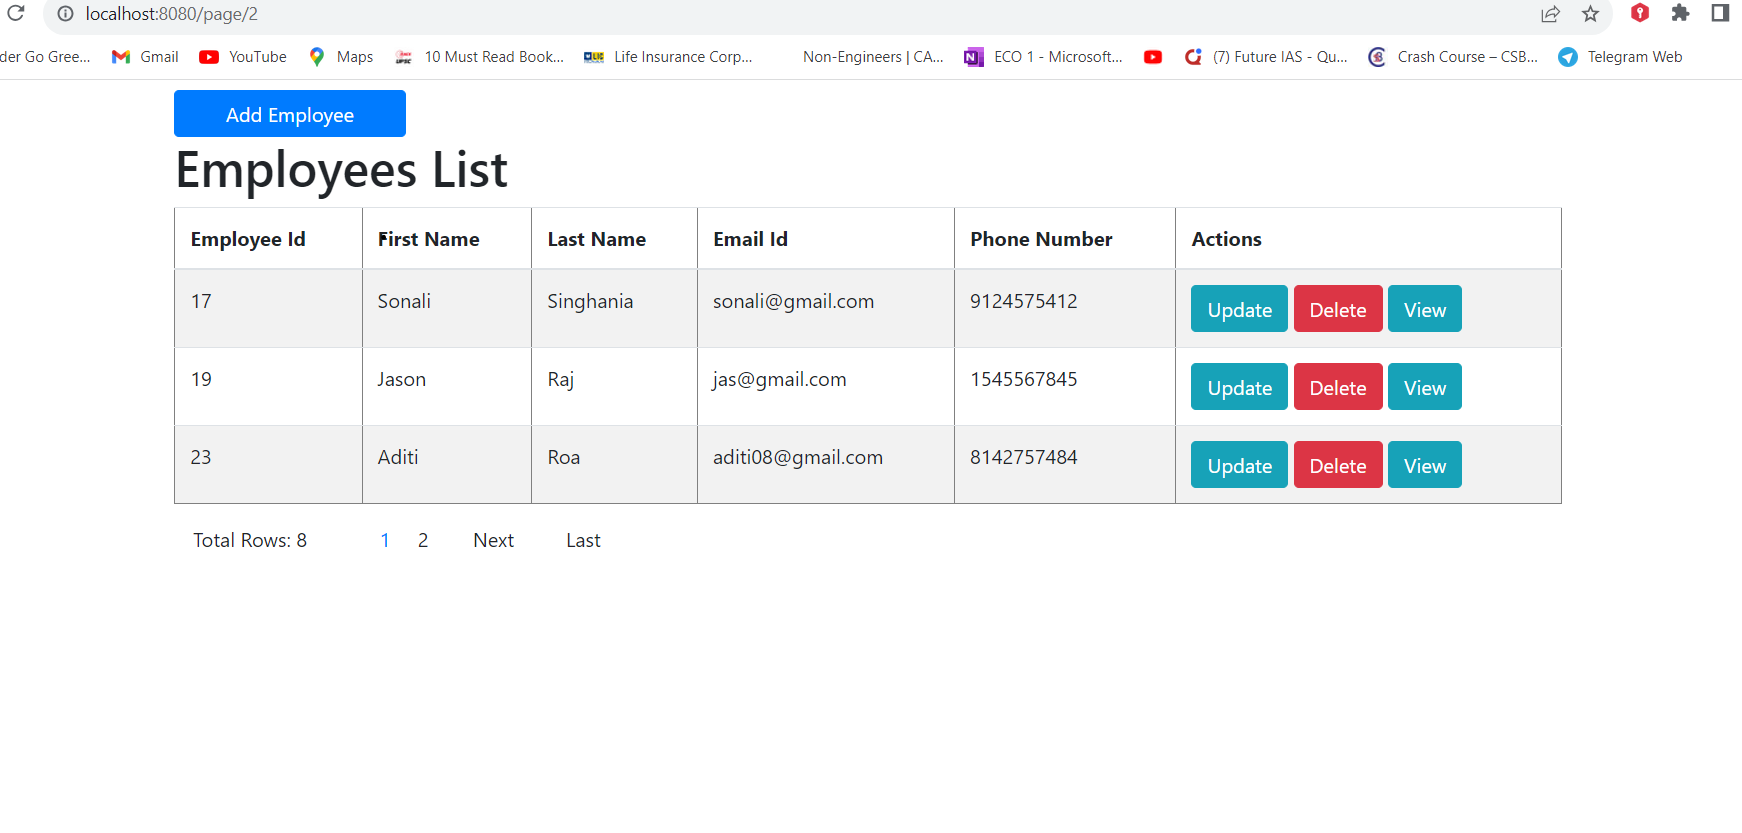Delete employee with Id 17
The height and width of the screenshot is (833, 1742).
point(1338,309)
